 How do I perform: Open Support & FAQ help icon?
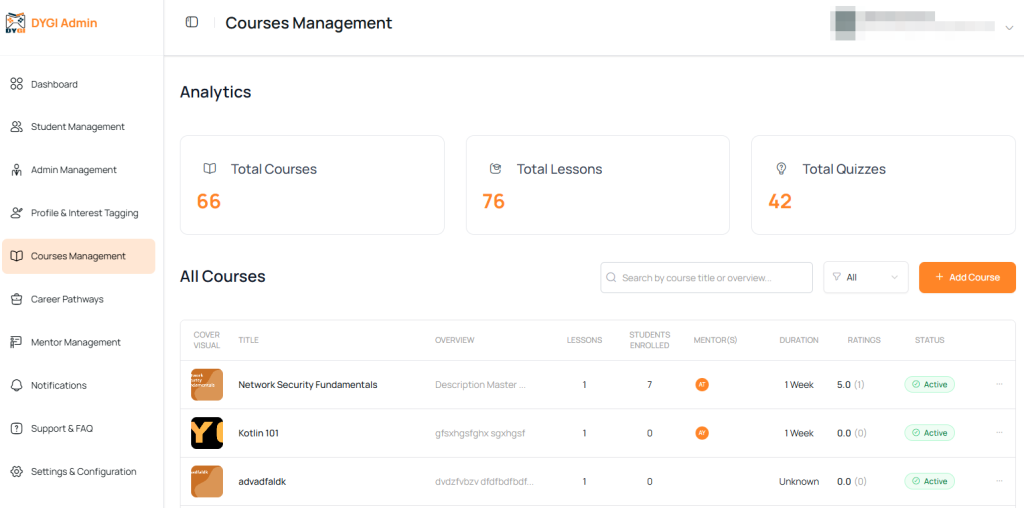pyautogui.click(x=16, y=428)
